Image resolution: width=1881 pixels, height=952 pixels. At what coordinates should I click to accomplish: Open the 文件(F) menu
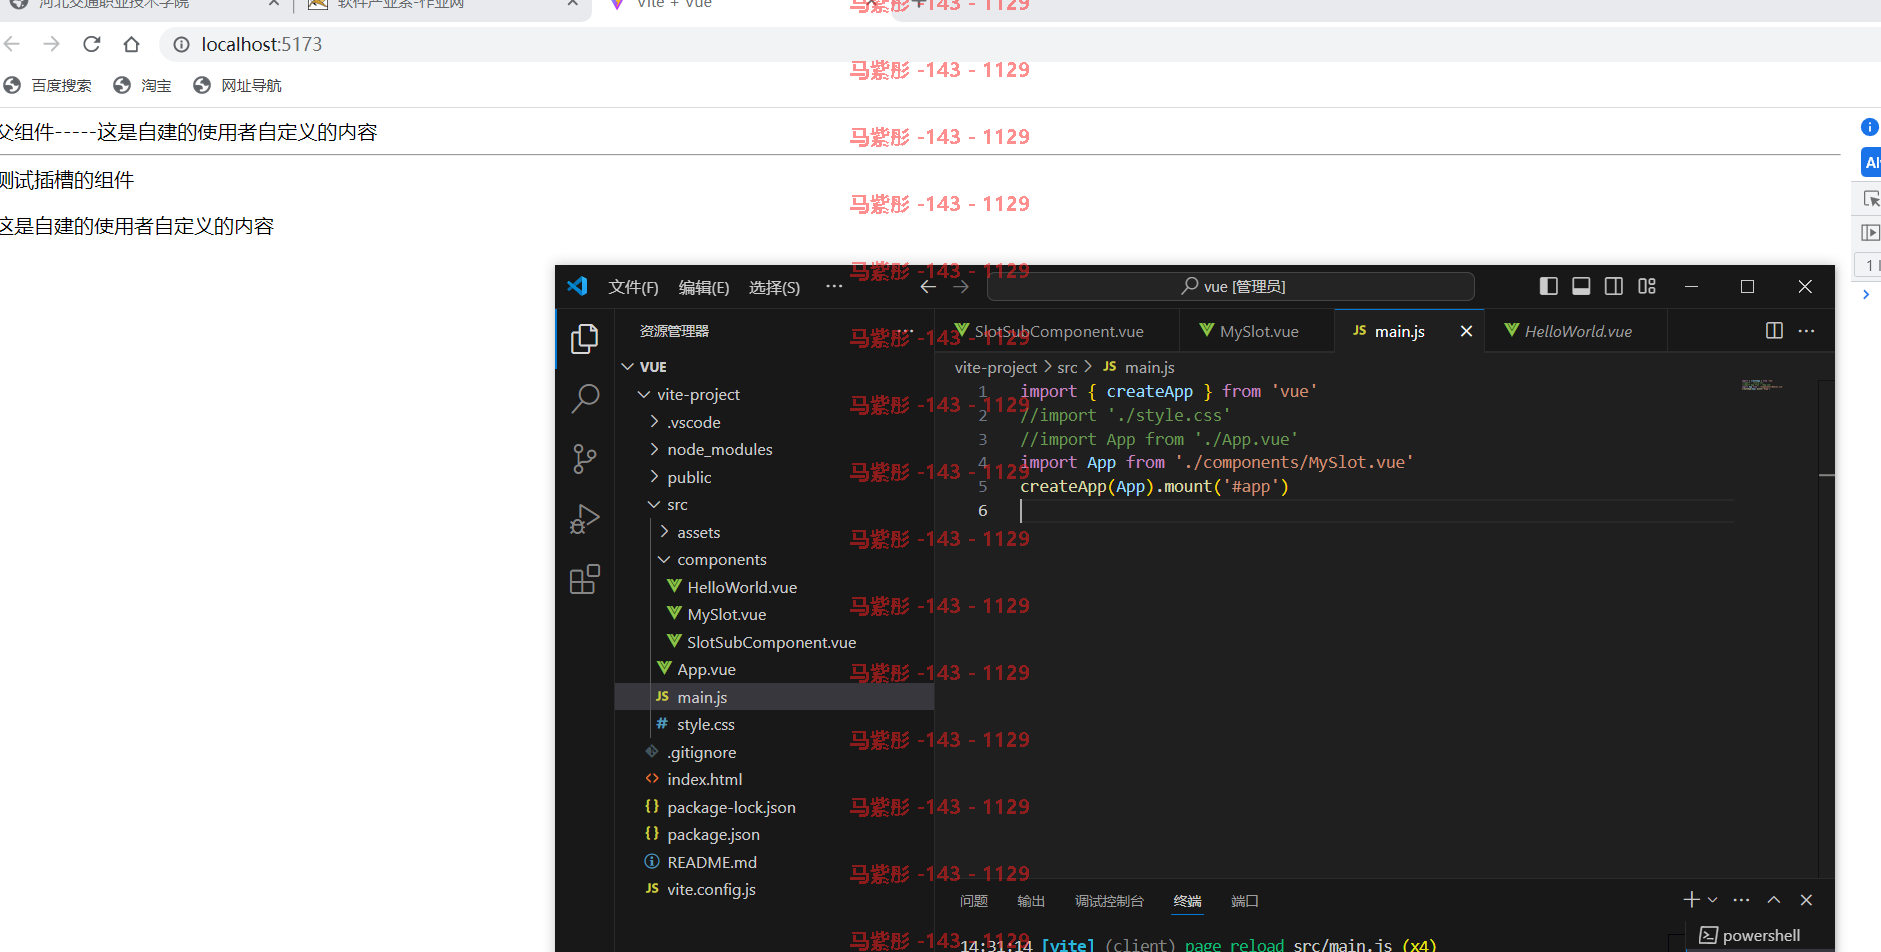tap(633, 287)
